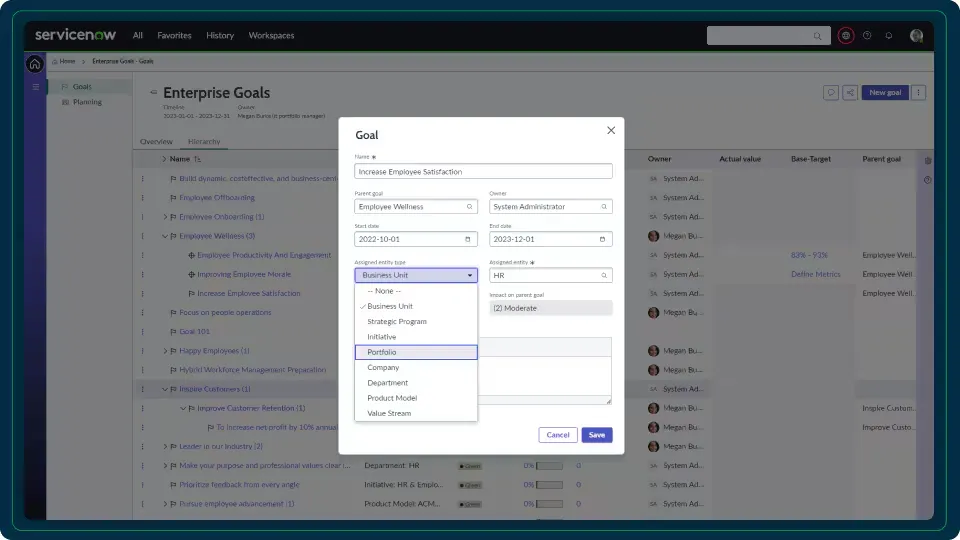The image size is (960, 540).
Task: Open the user profile avatar
Action: coord(916,36)
